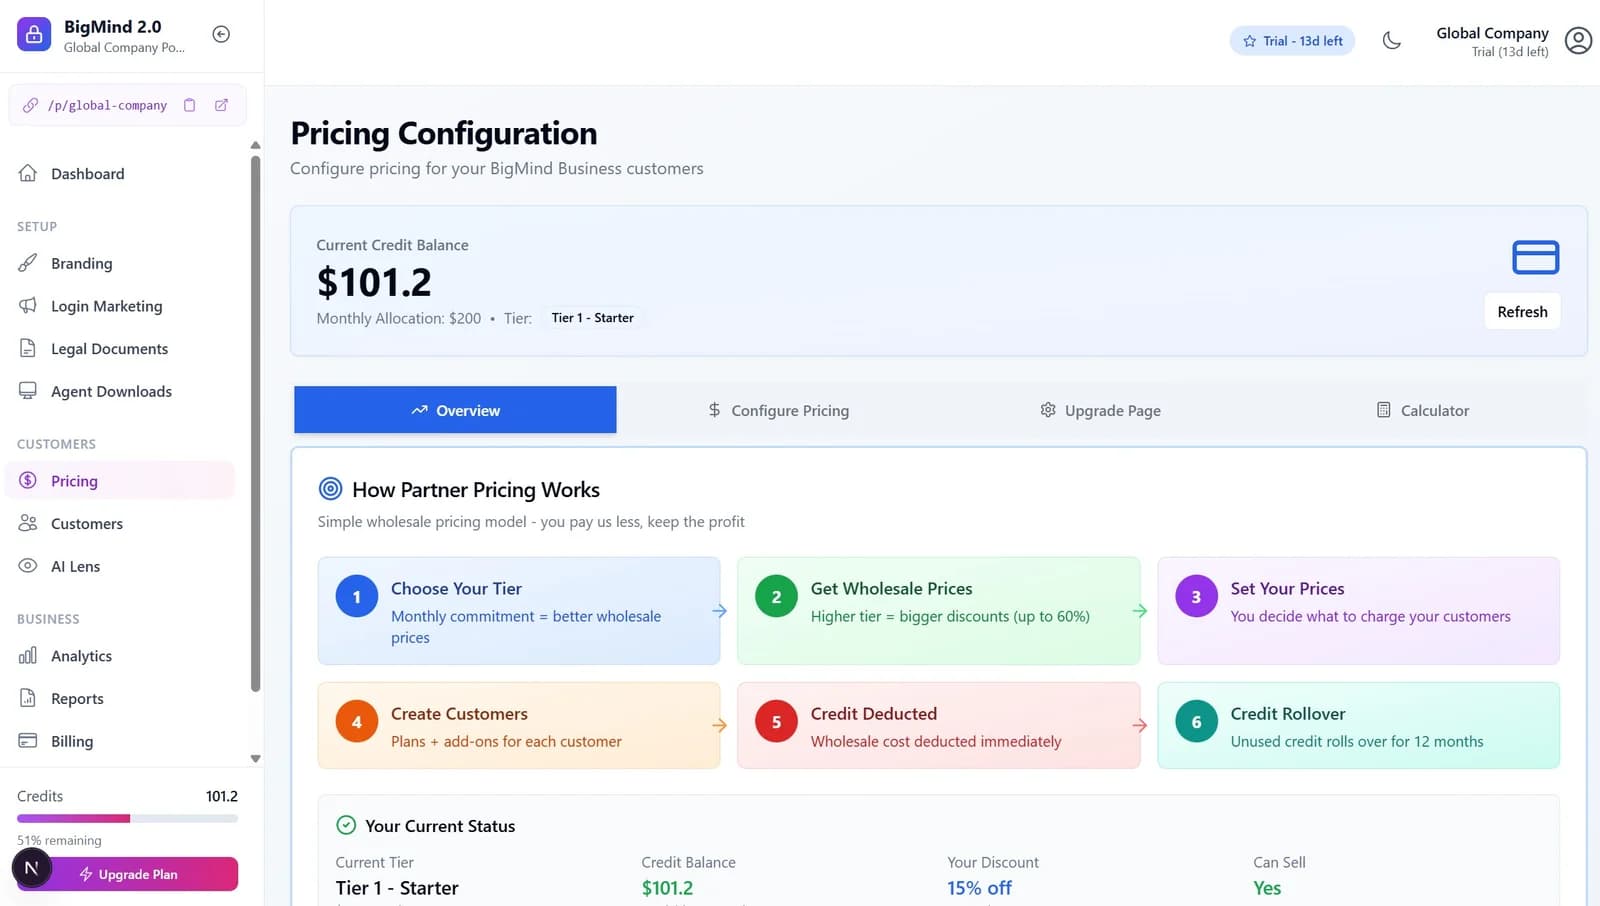Click the credit card icon near Refresh
This screenshot has width=1600, height=906.
coord(1535,257)
